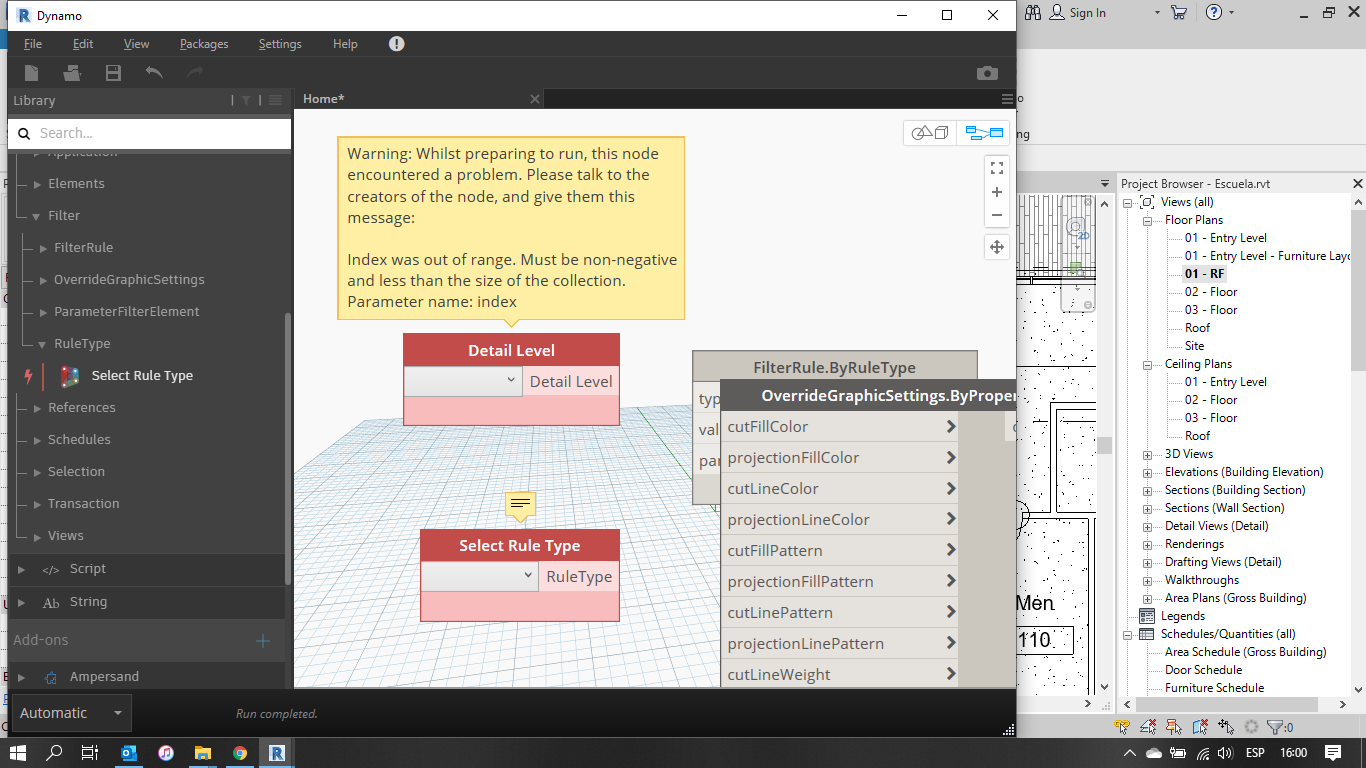Switch to background 3D geometry preview mode
The width and height of the screenshot is (1366, 768).
[931, 132]
